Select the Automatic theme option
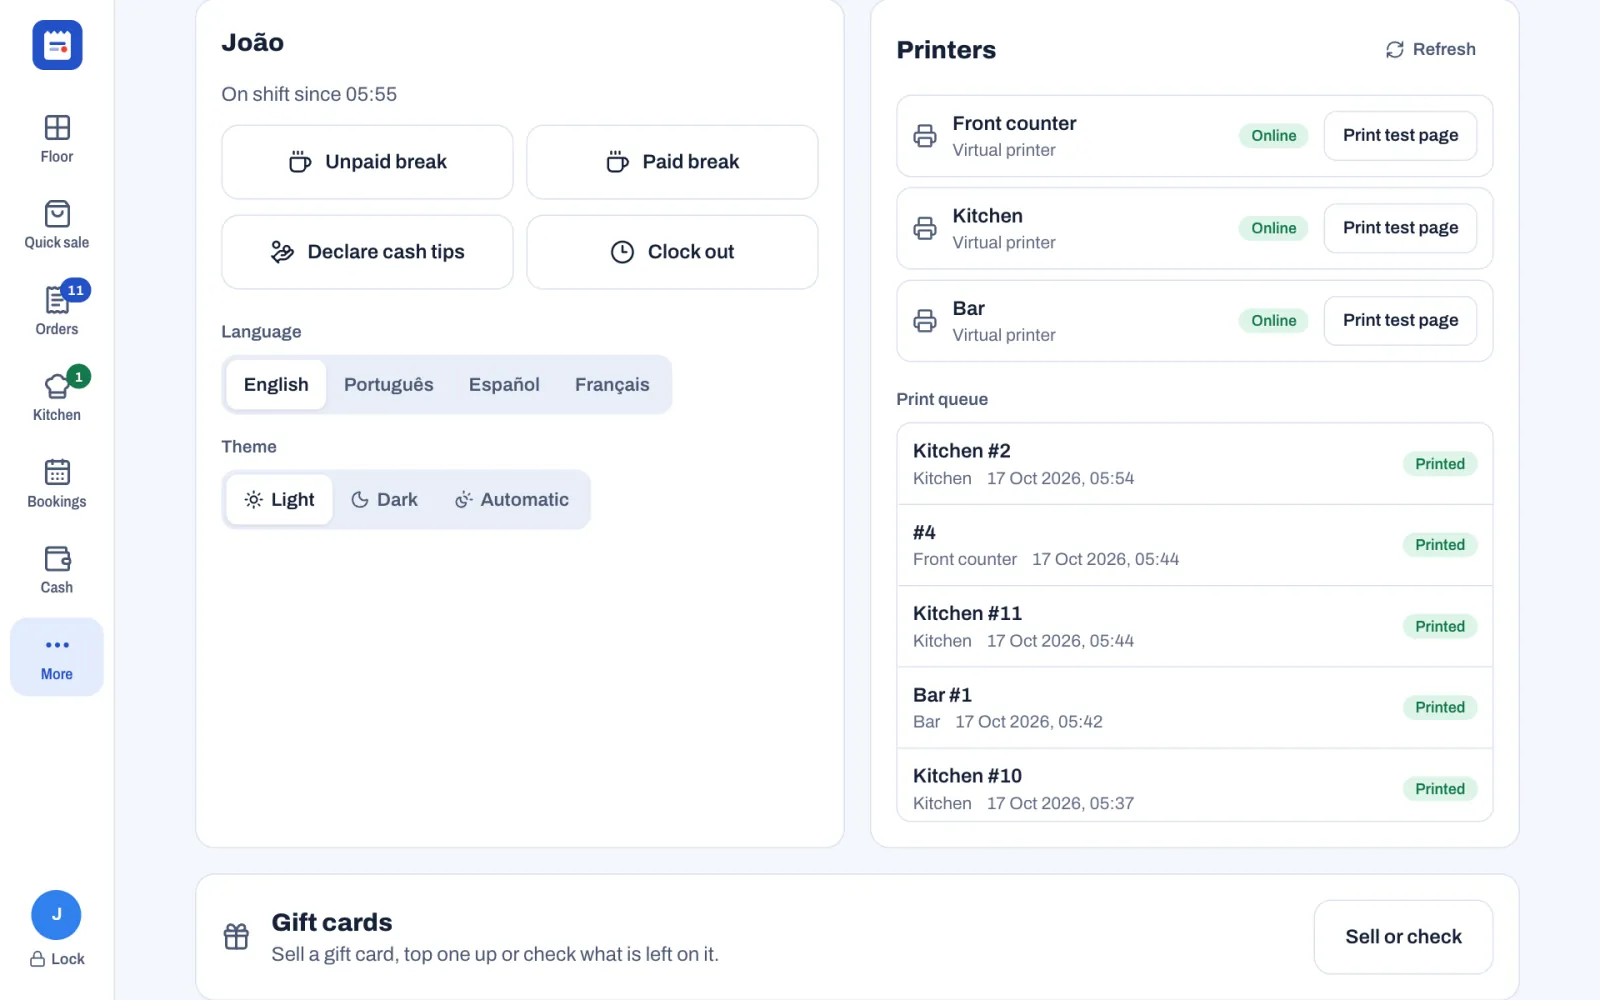 [512, 500]
